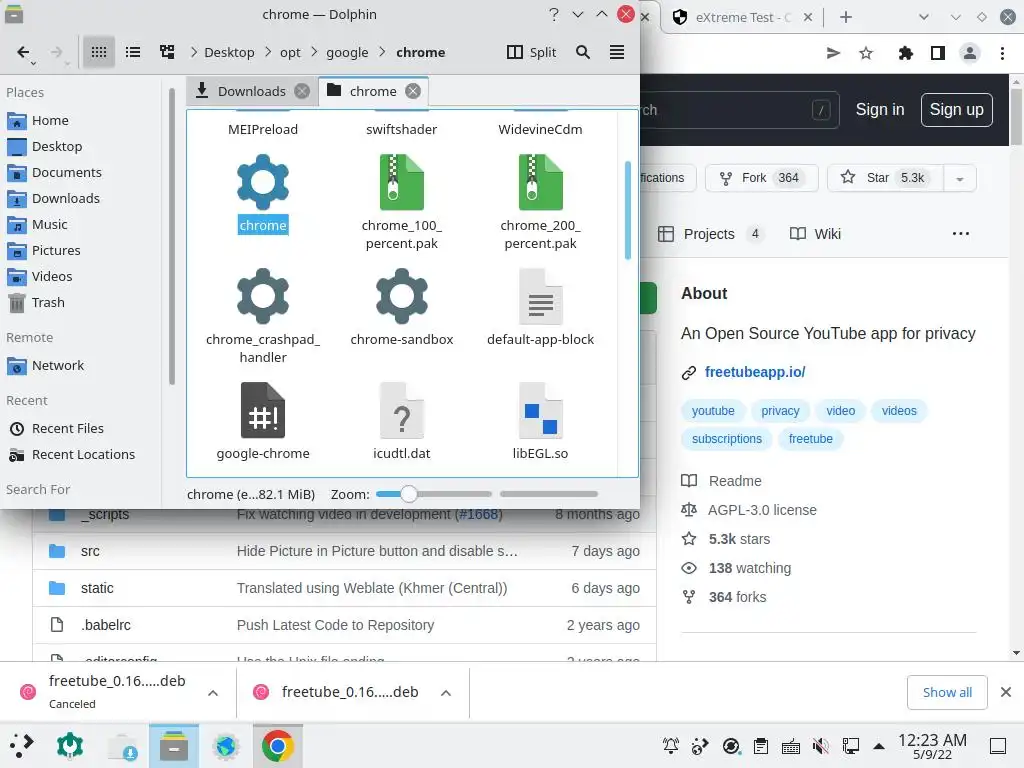Open Home in Places panel
The height and width of the screenshot is (768, 1024).
pyautogui.click(x=50, y=121)
